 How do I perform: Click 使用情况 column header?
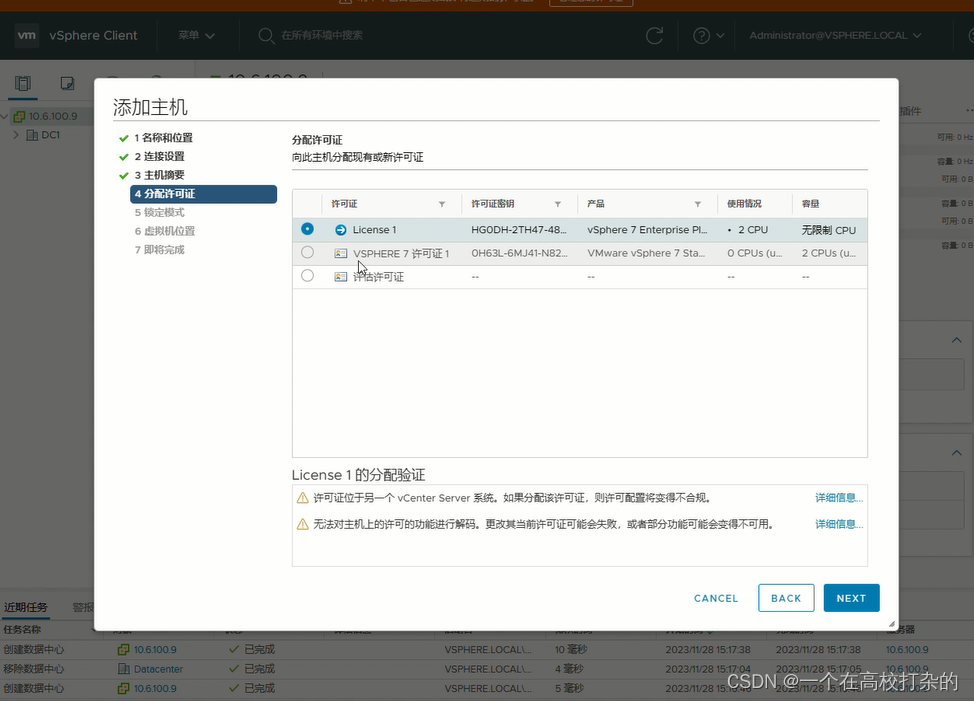[x=744, y=204]
